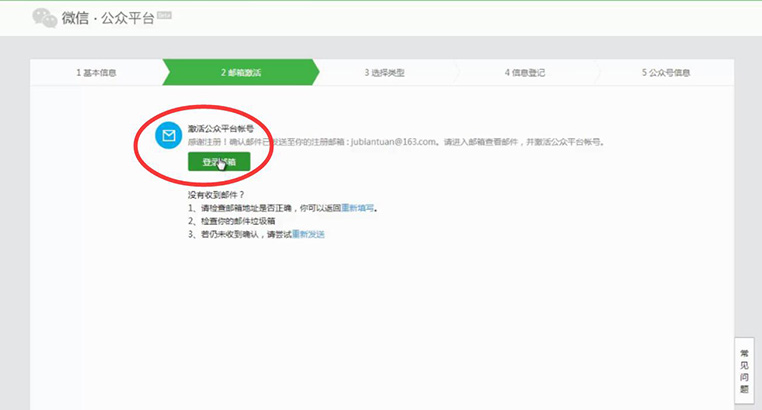Select step 2 邮箱激活

point(240,73)
